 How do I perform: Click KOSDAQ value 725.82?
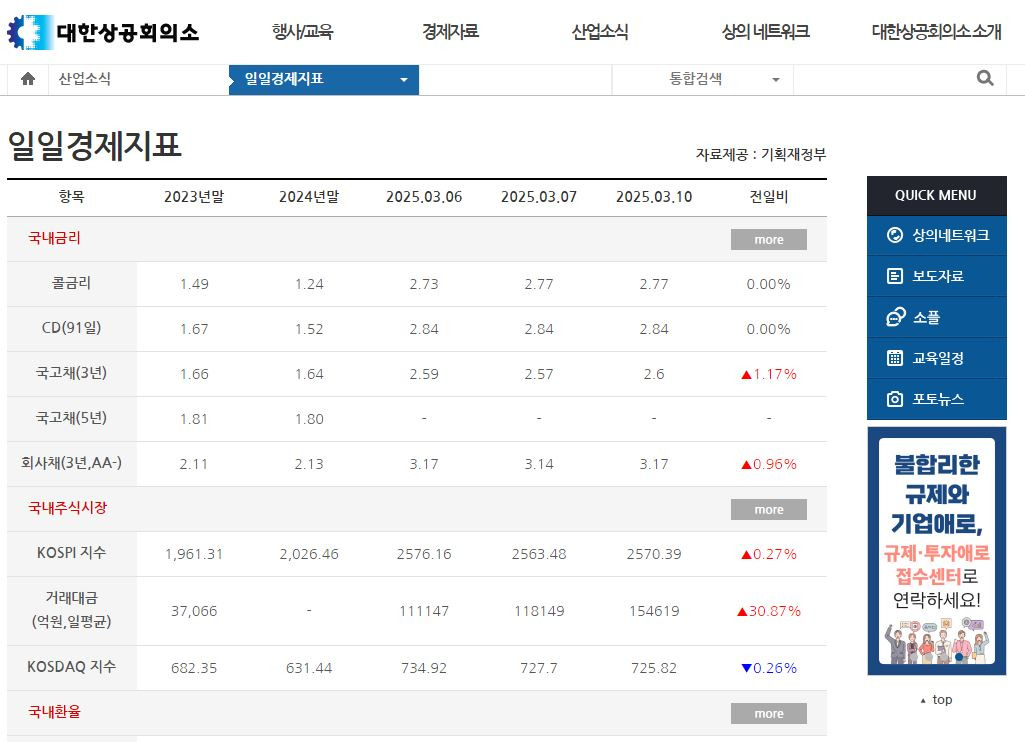[654, 668]
